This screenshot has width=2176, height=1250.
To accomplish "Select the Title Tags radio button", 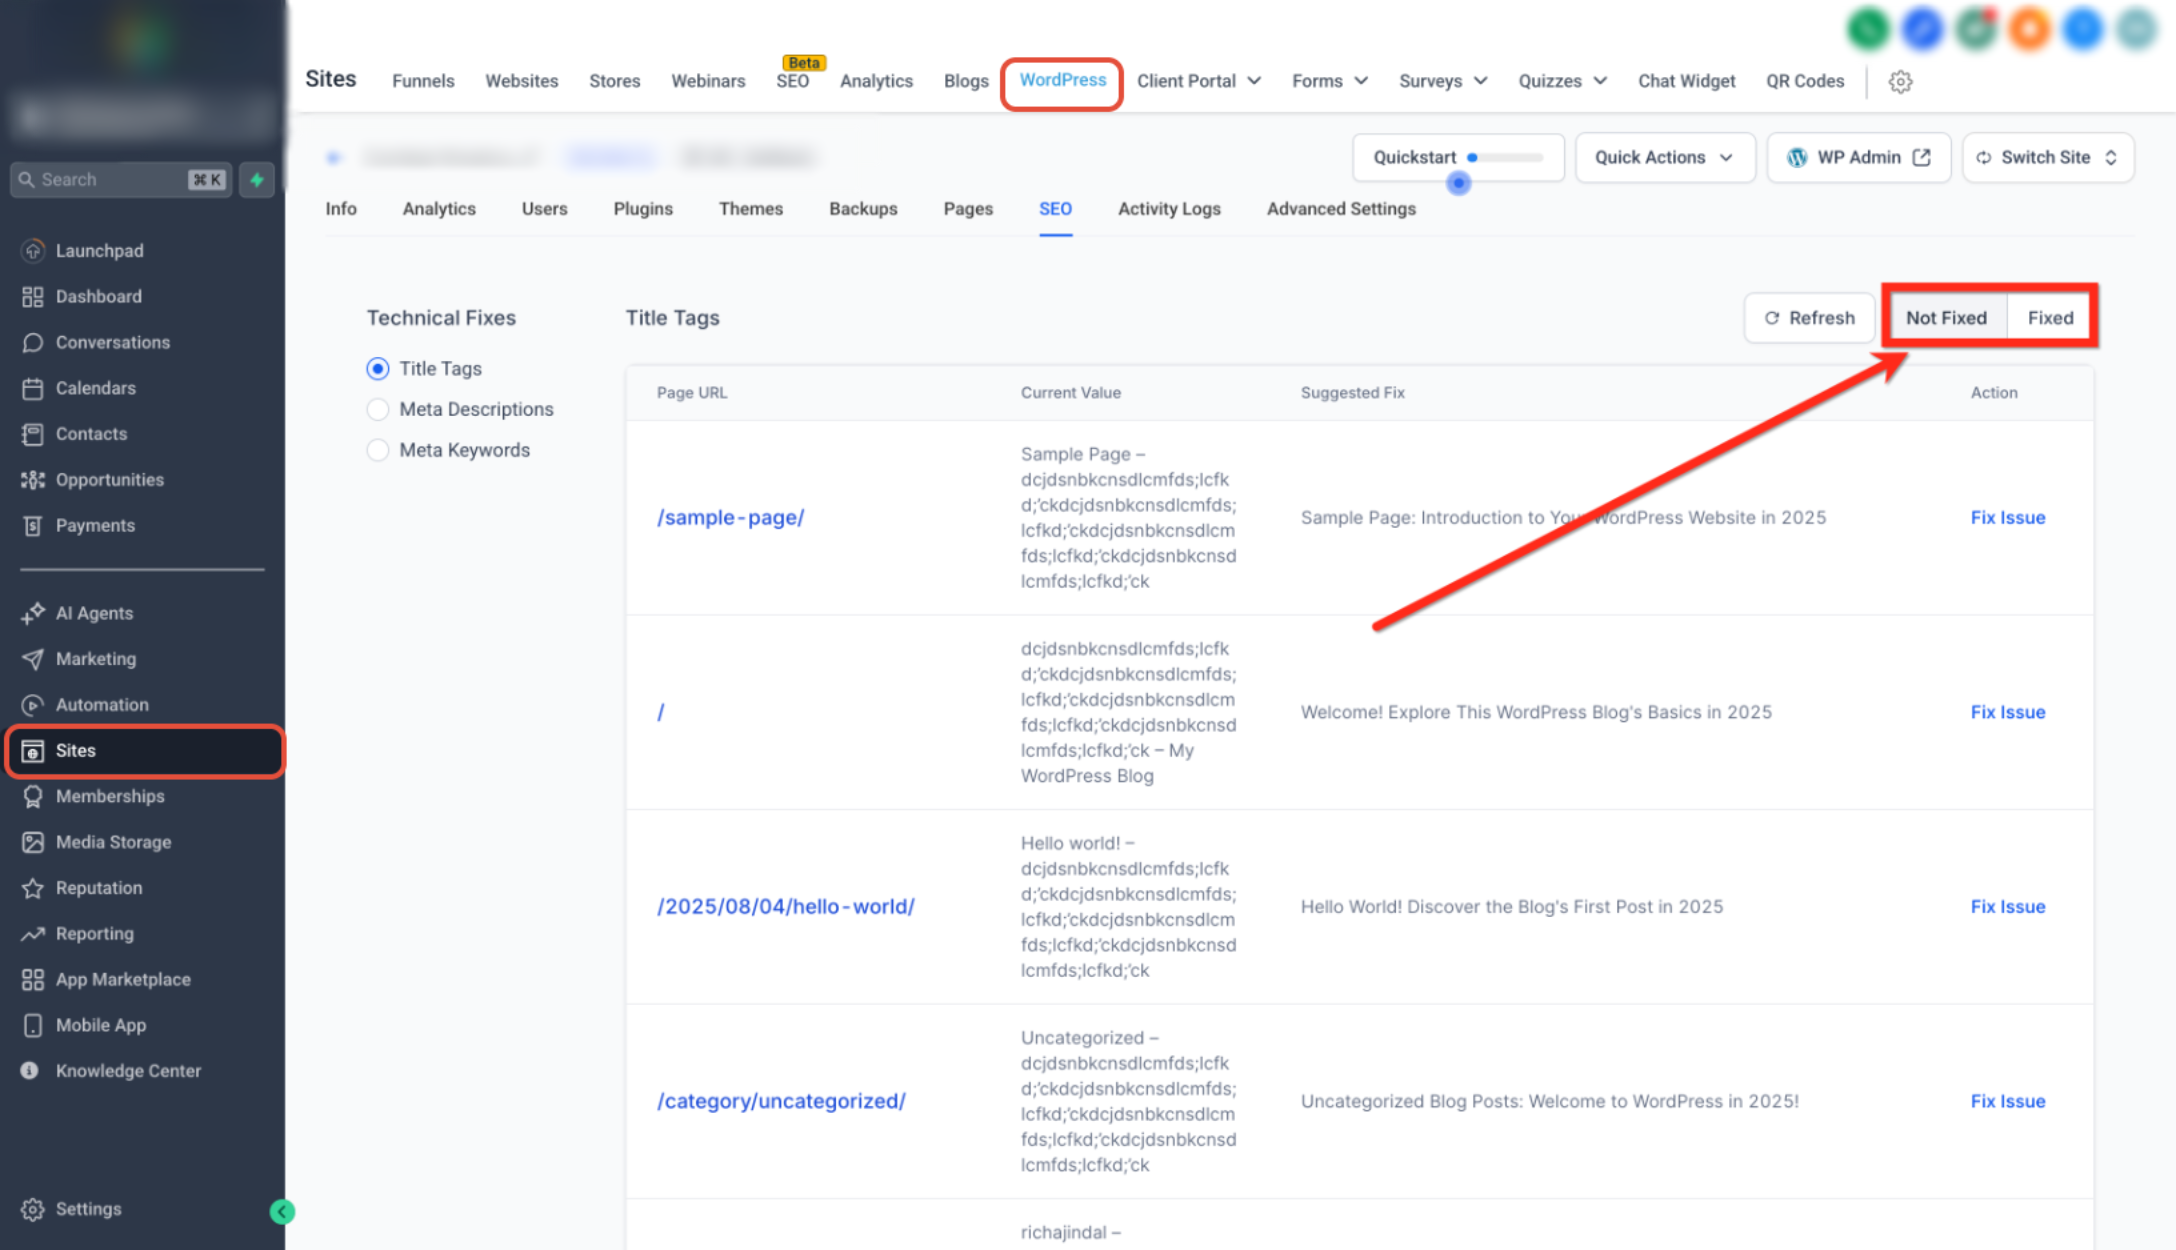I will pos(378,369).
